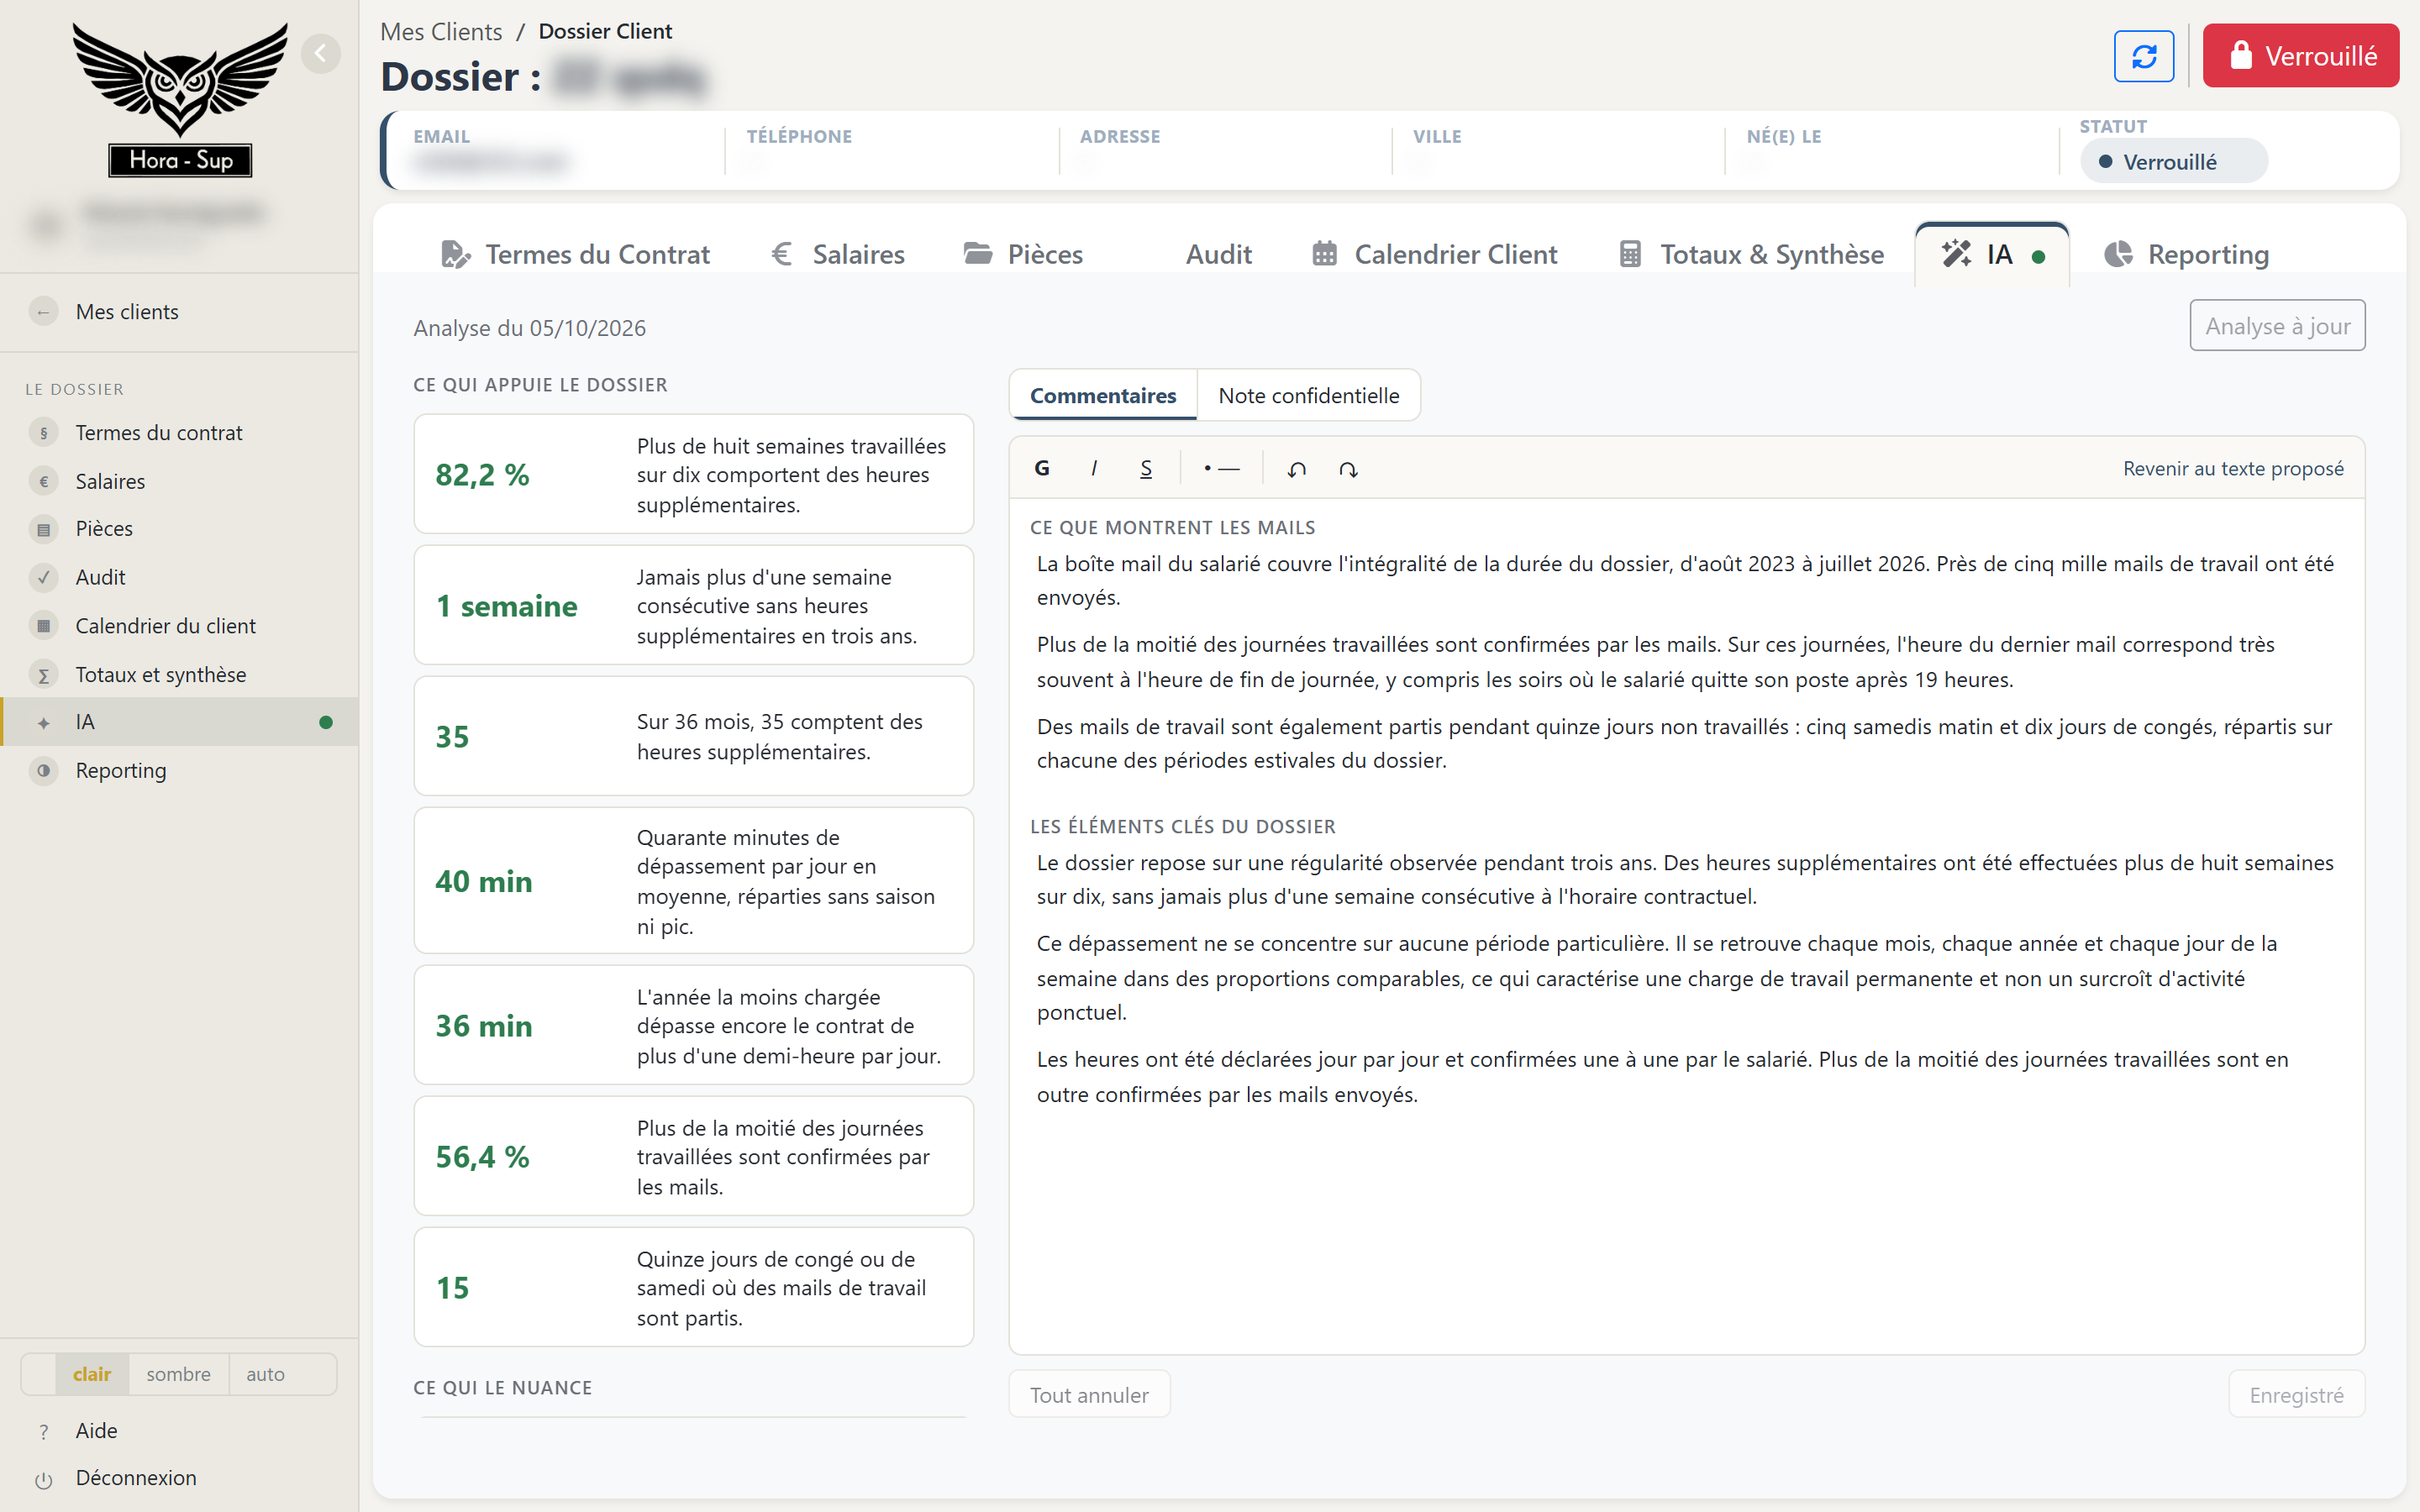Switch theme to sombre
The height and width of the screenshot is (1512, 2420).
(x=178, y=1374)
